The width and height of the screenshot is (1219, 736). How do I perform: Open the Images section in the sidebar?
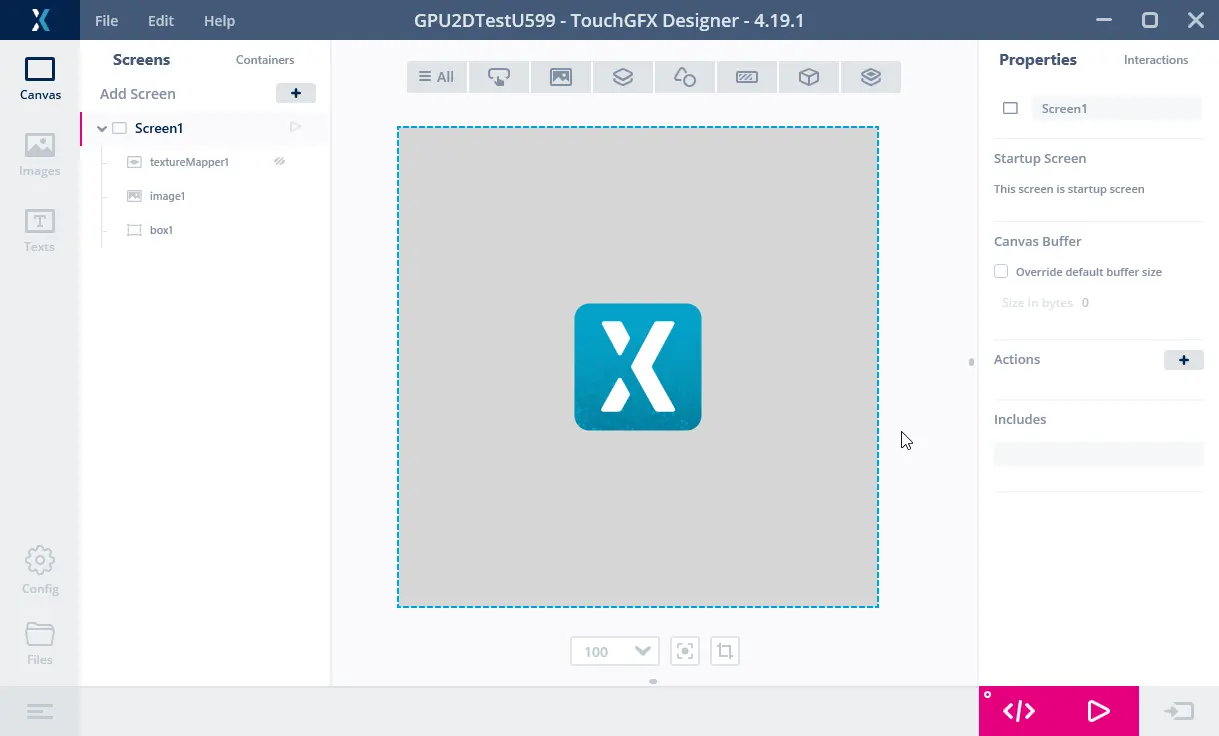click(x=40, y=154)
